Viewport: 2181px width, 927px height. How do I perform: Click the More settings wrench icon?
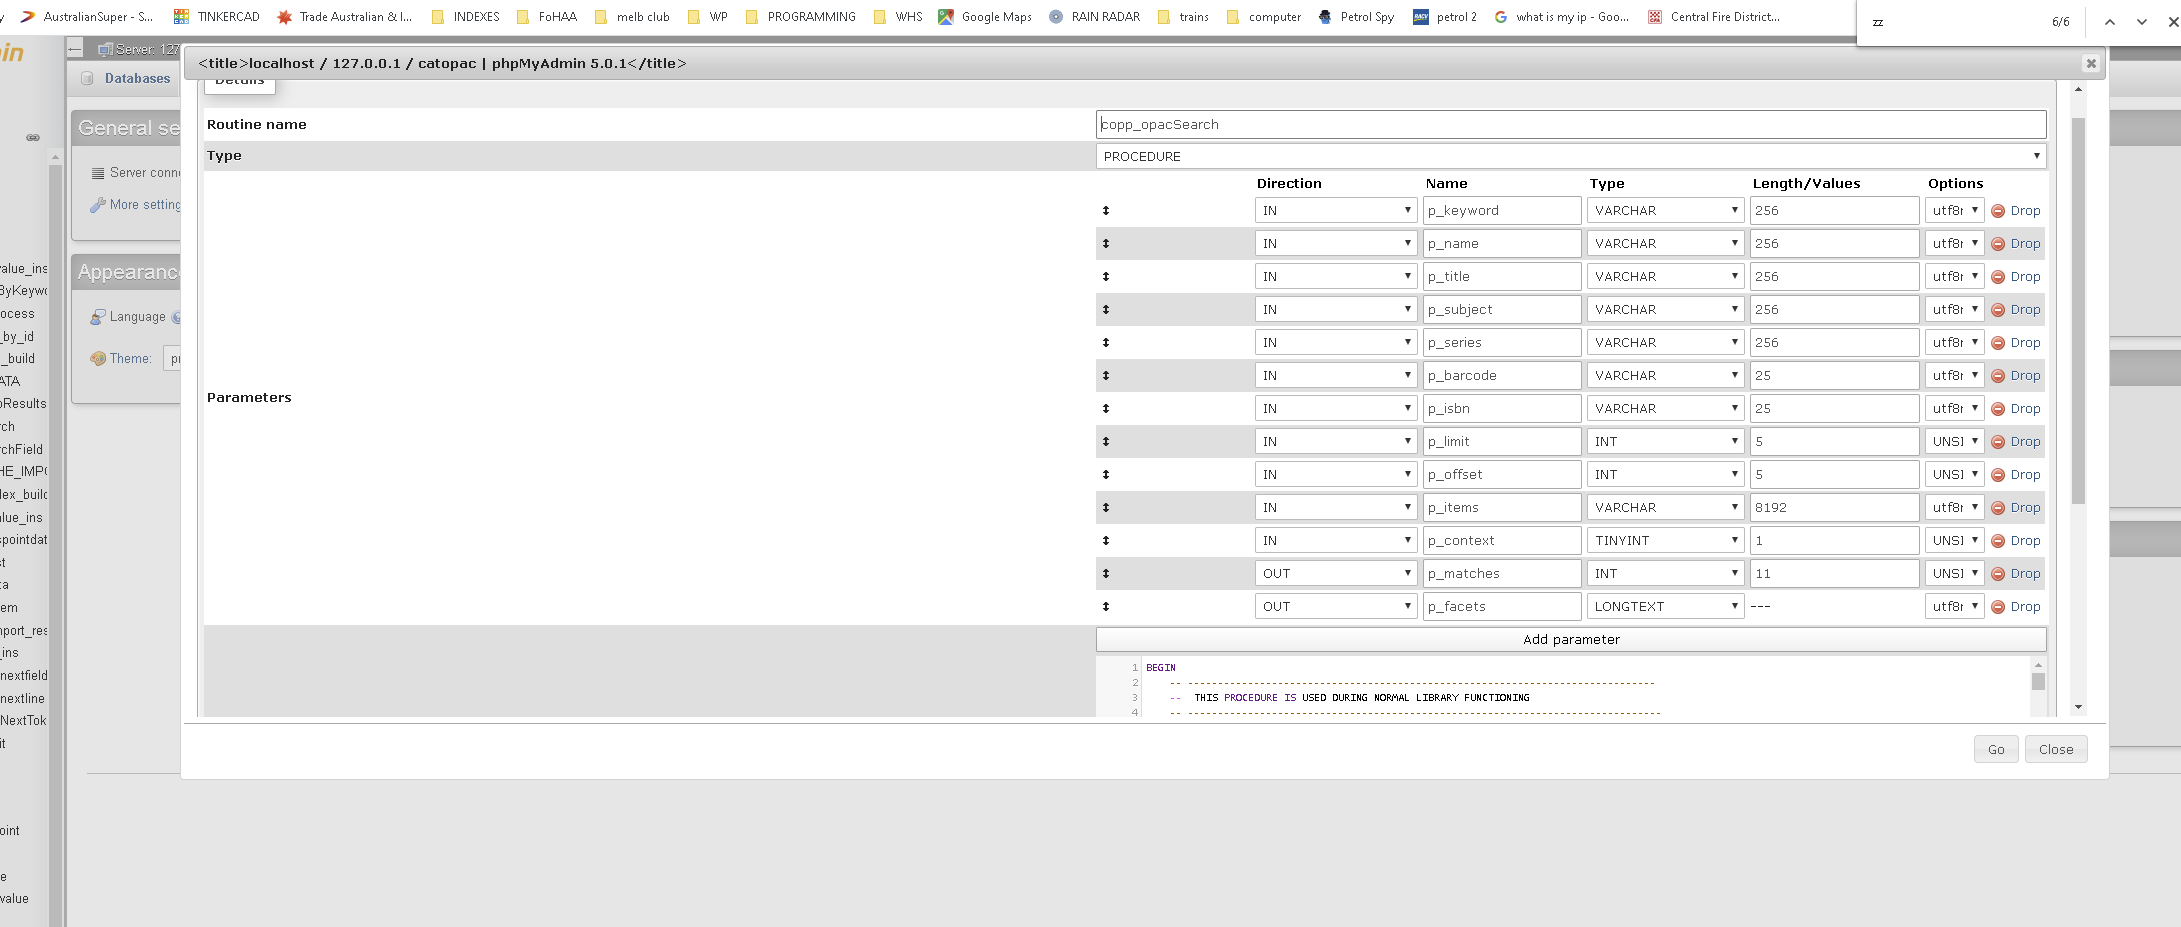coord(97,204)
